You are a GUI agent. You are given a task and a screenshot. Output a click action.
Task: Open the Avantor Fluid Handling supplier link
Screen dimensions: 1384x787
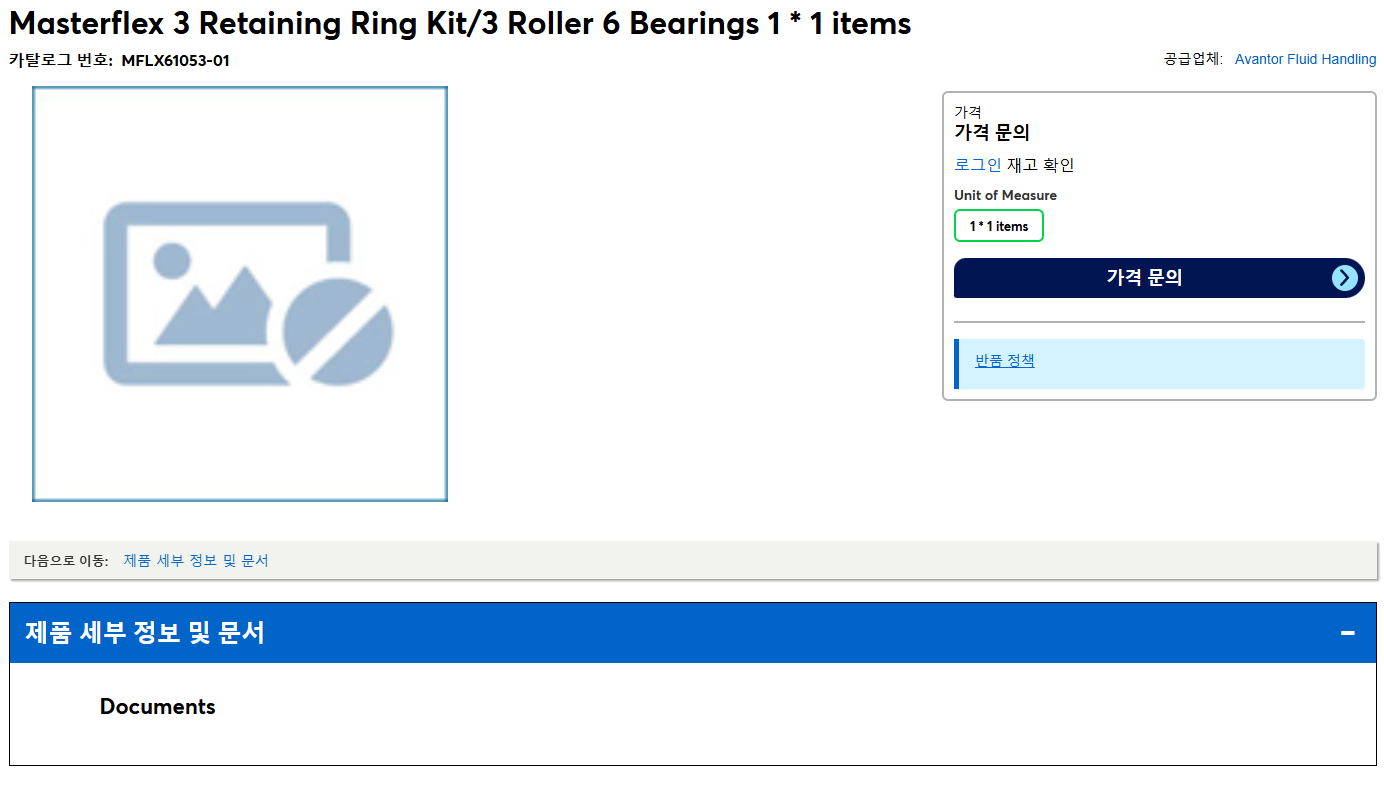1305,60
